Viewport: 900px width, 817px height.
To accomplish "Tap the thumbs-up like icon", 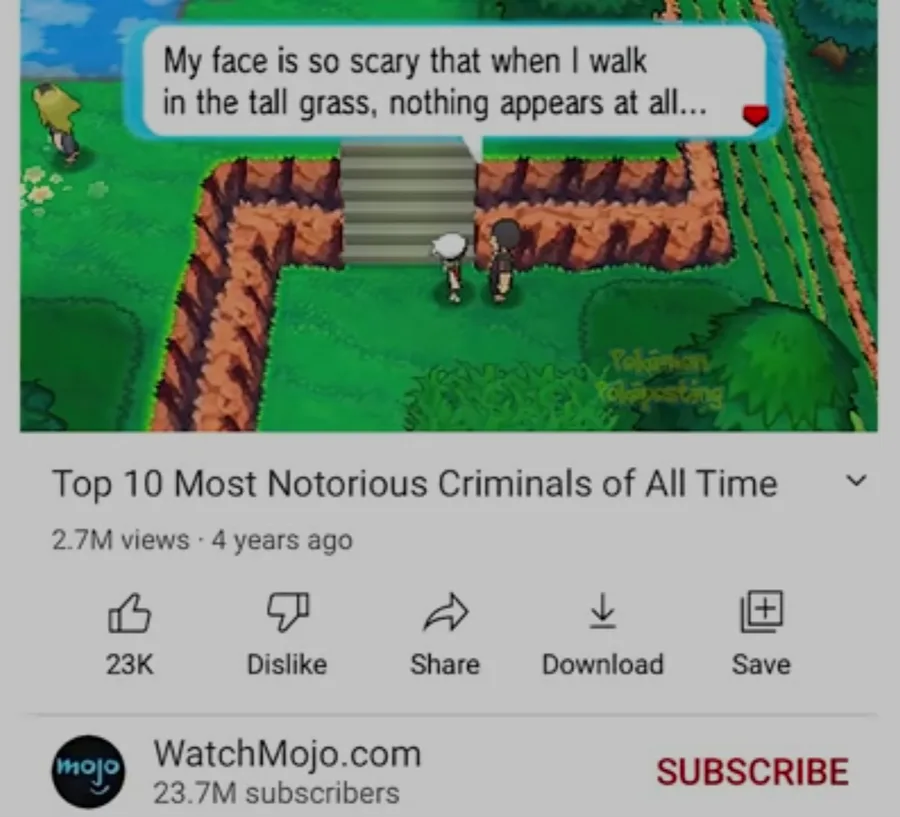I will pos(129,613).
